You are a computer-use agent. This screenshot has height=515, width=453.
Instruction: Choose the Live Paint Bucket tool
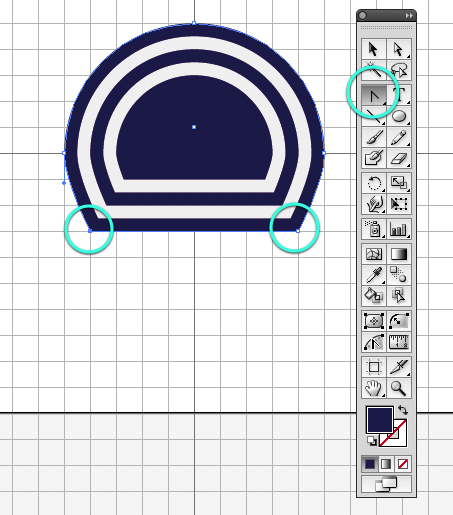point(374,296)
